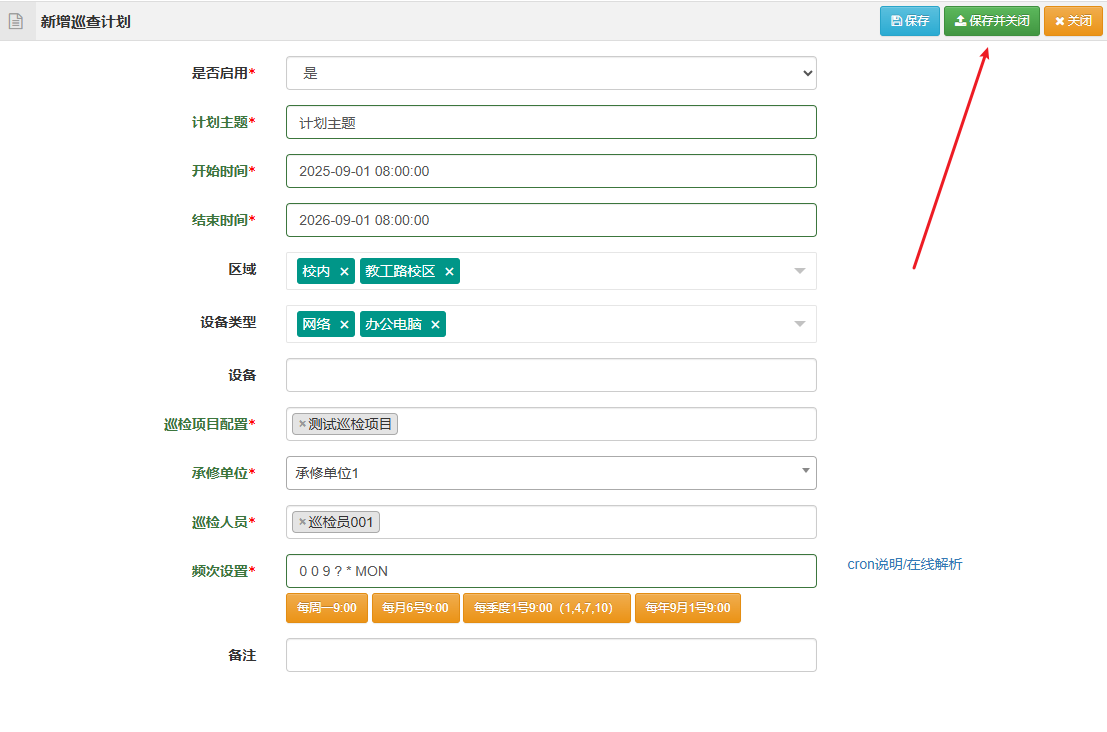
Task: Click the 办公电脑 tag label
Action: point(393,324)
